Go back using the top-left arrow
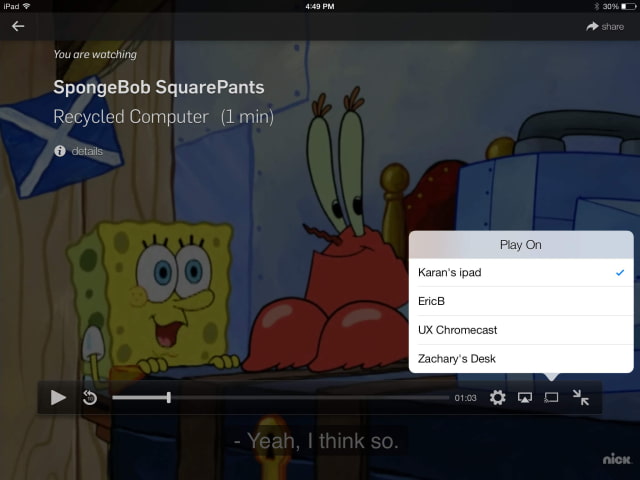This screenshot has height=480, width=640. coord(18,26)
